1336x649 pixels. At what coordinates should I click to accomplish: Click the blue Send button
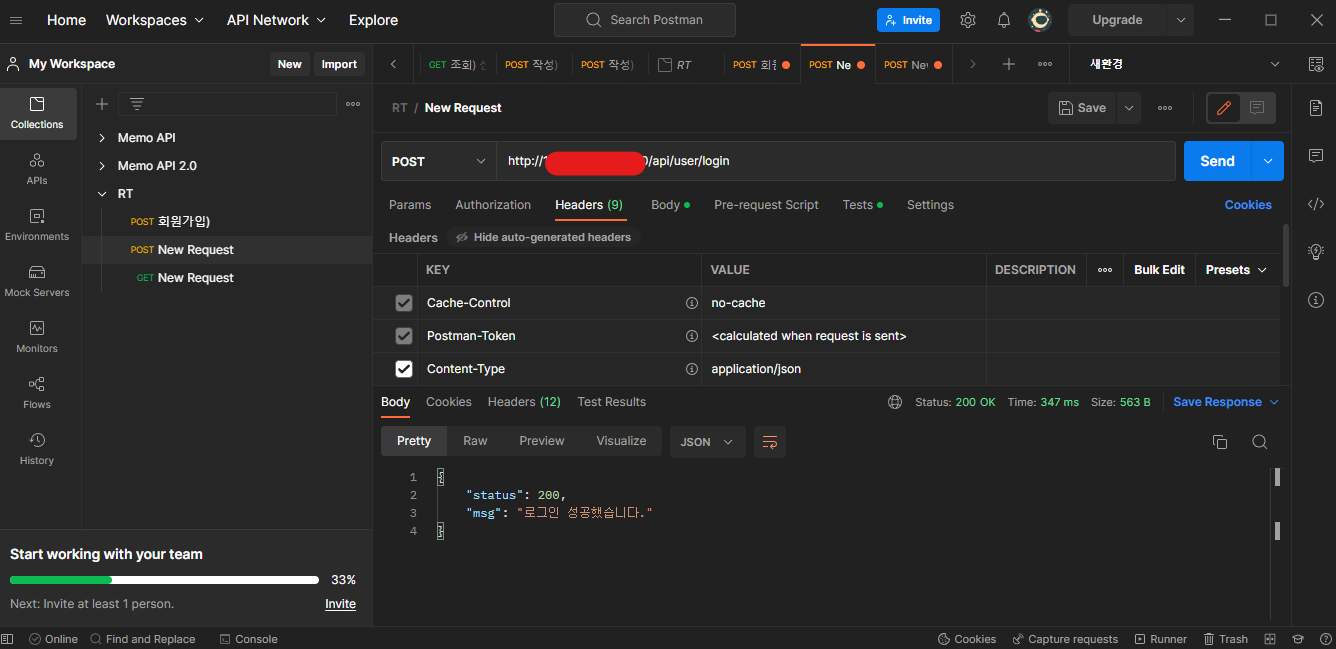point(1217,161)
